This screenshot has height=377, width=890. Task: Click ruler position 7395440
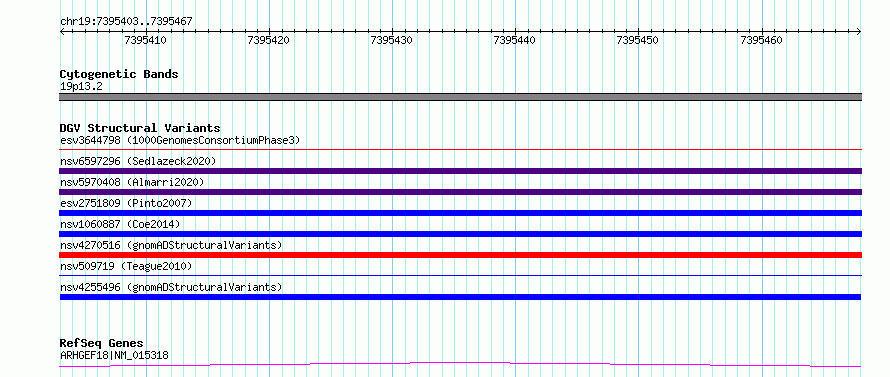pyautogui.click(x=515, y=40)
